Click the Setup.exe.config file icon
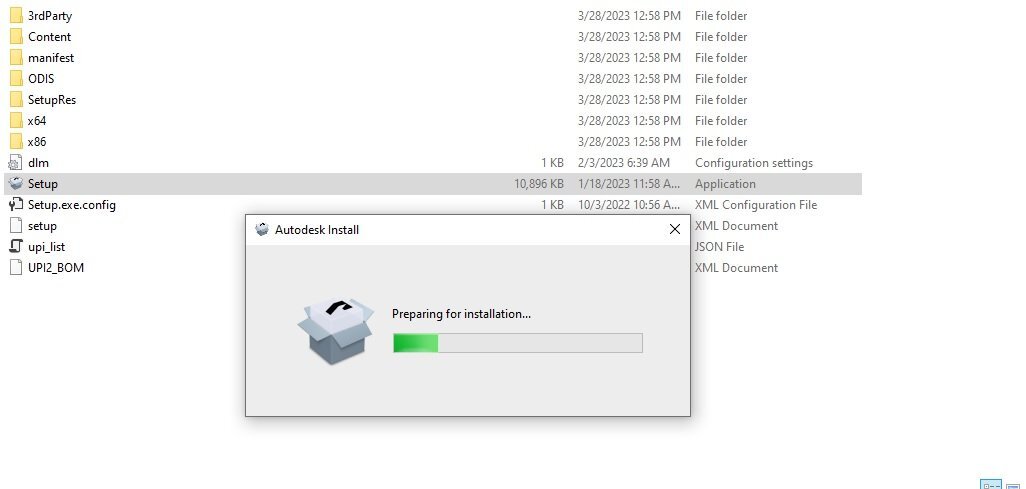1026x489 pixels. [16, 205]
